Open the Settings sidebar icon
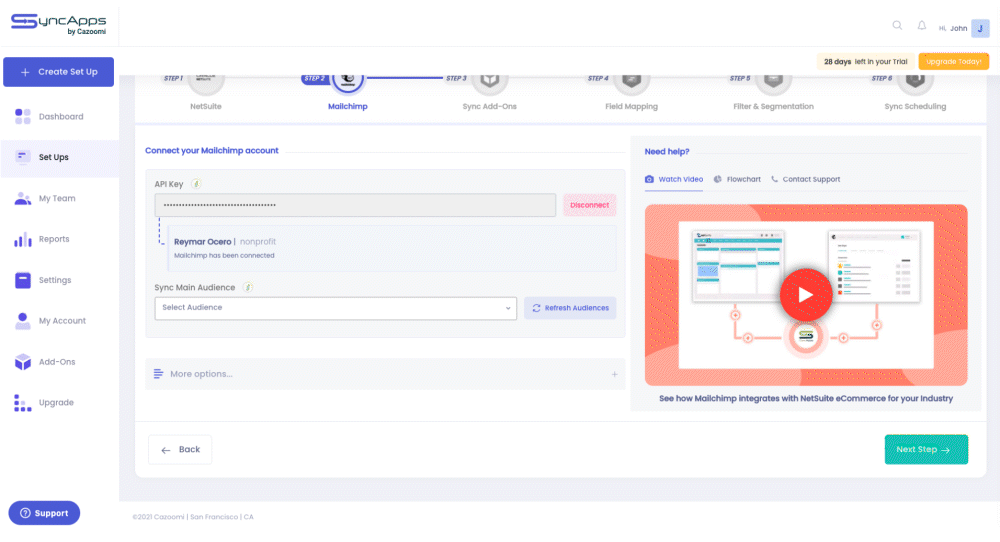Screen dimensions: 1000x542 (x=23, y=280)
